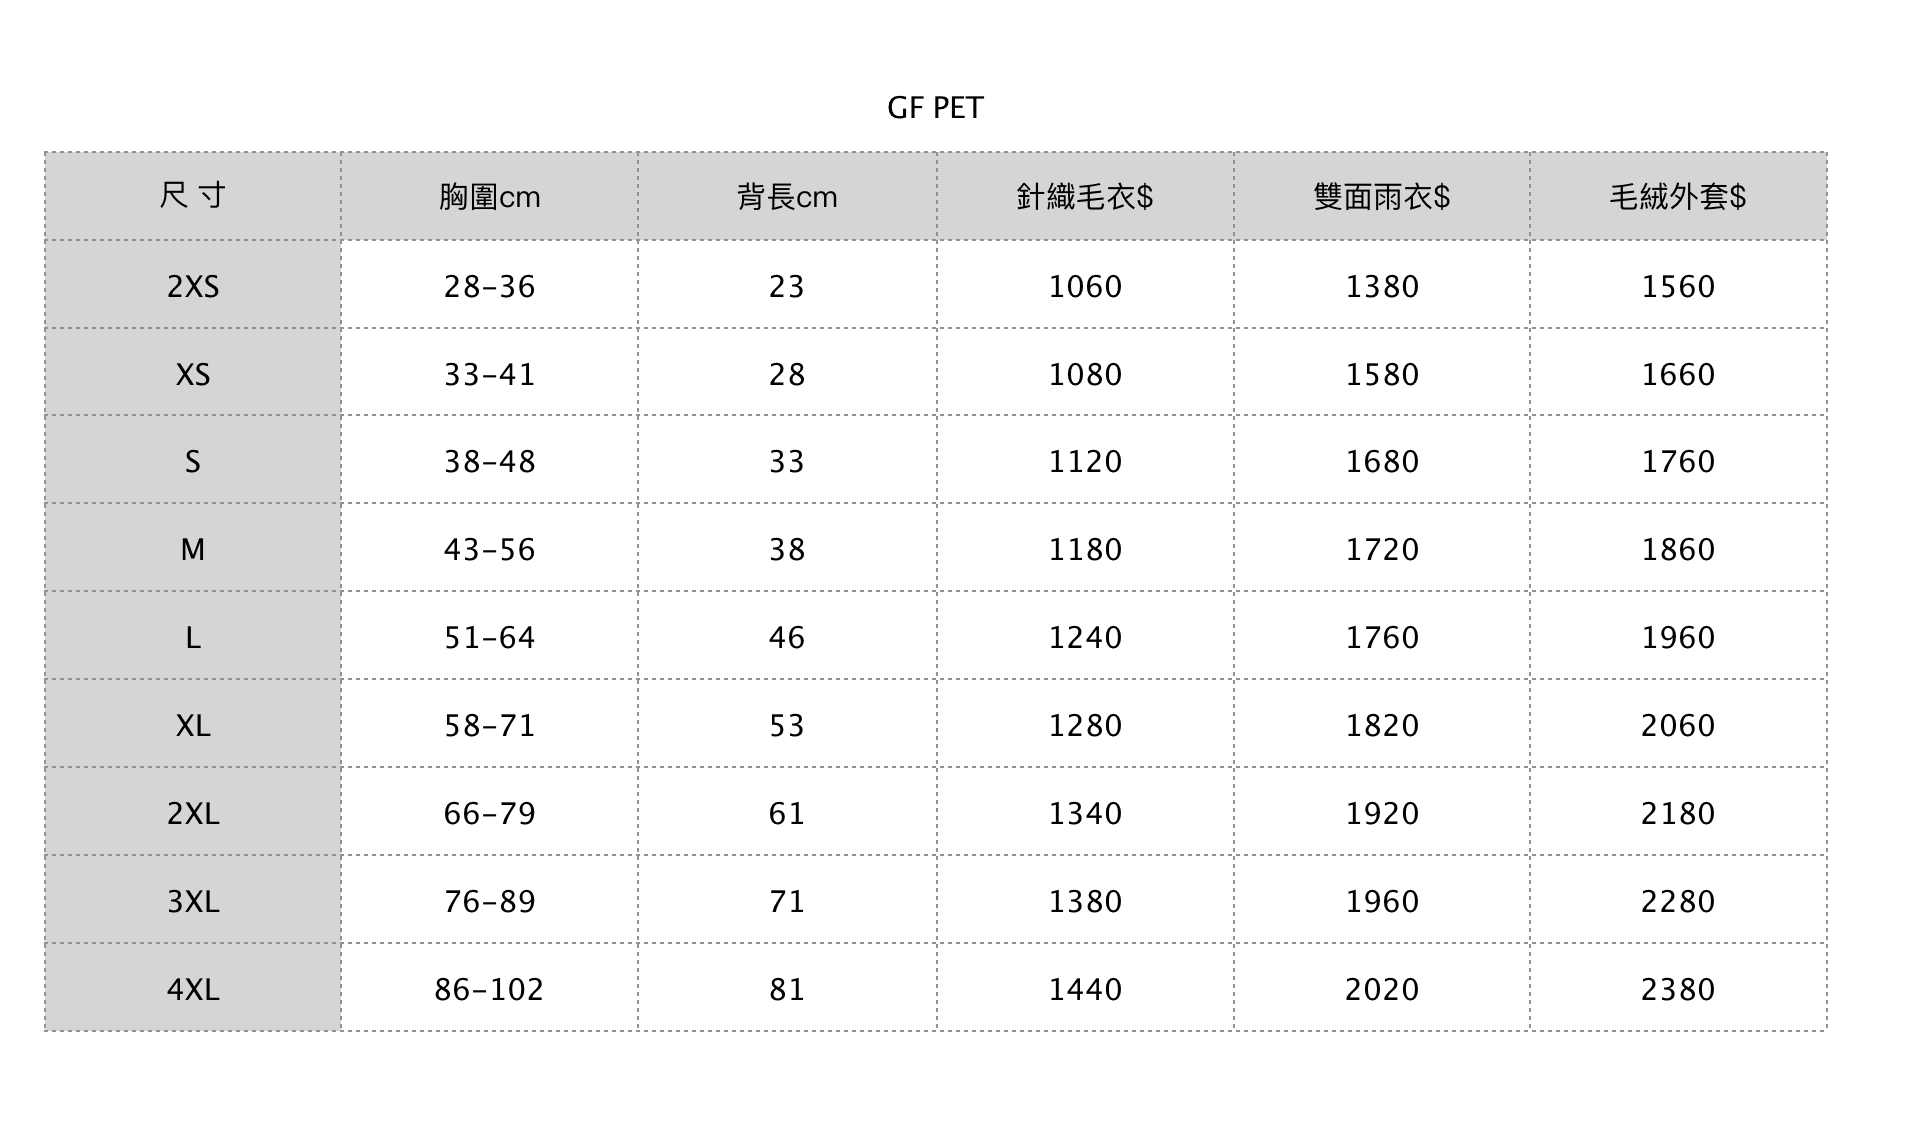Click chest range cell 86-102
This screenshot has width=1918, height=1140.
[x=489, y=990]
